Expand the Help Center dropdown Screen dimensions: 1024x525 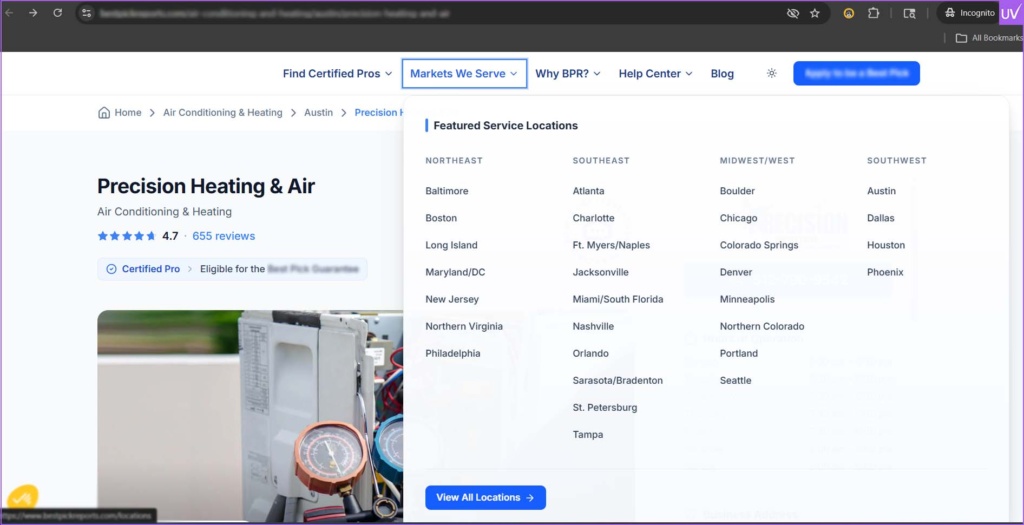(x=655, y=74)
